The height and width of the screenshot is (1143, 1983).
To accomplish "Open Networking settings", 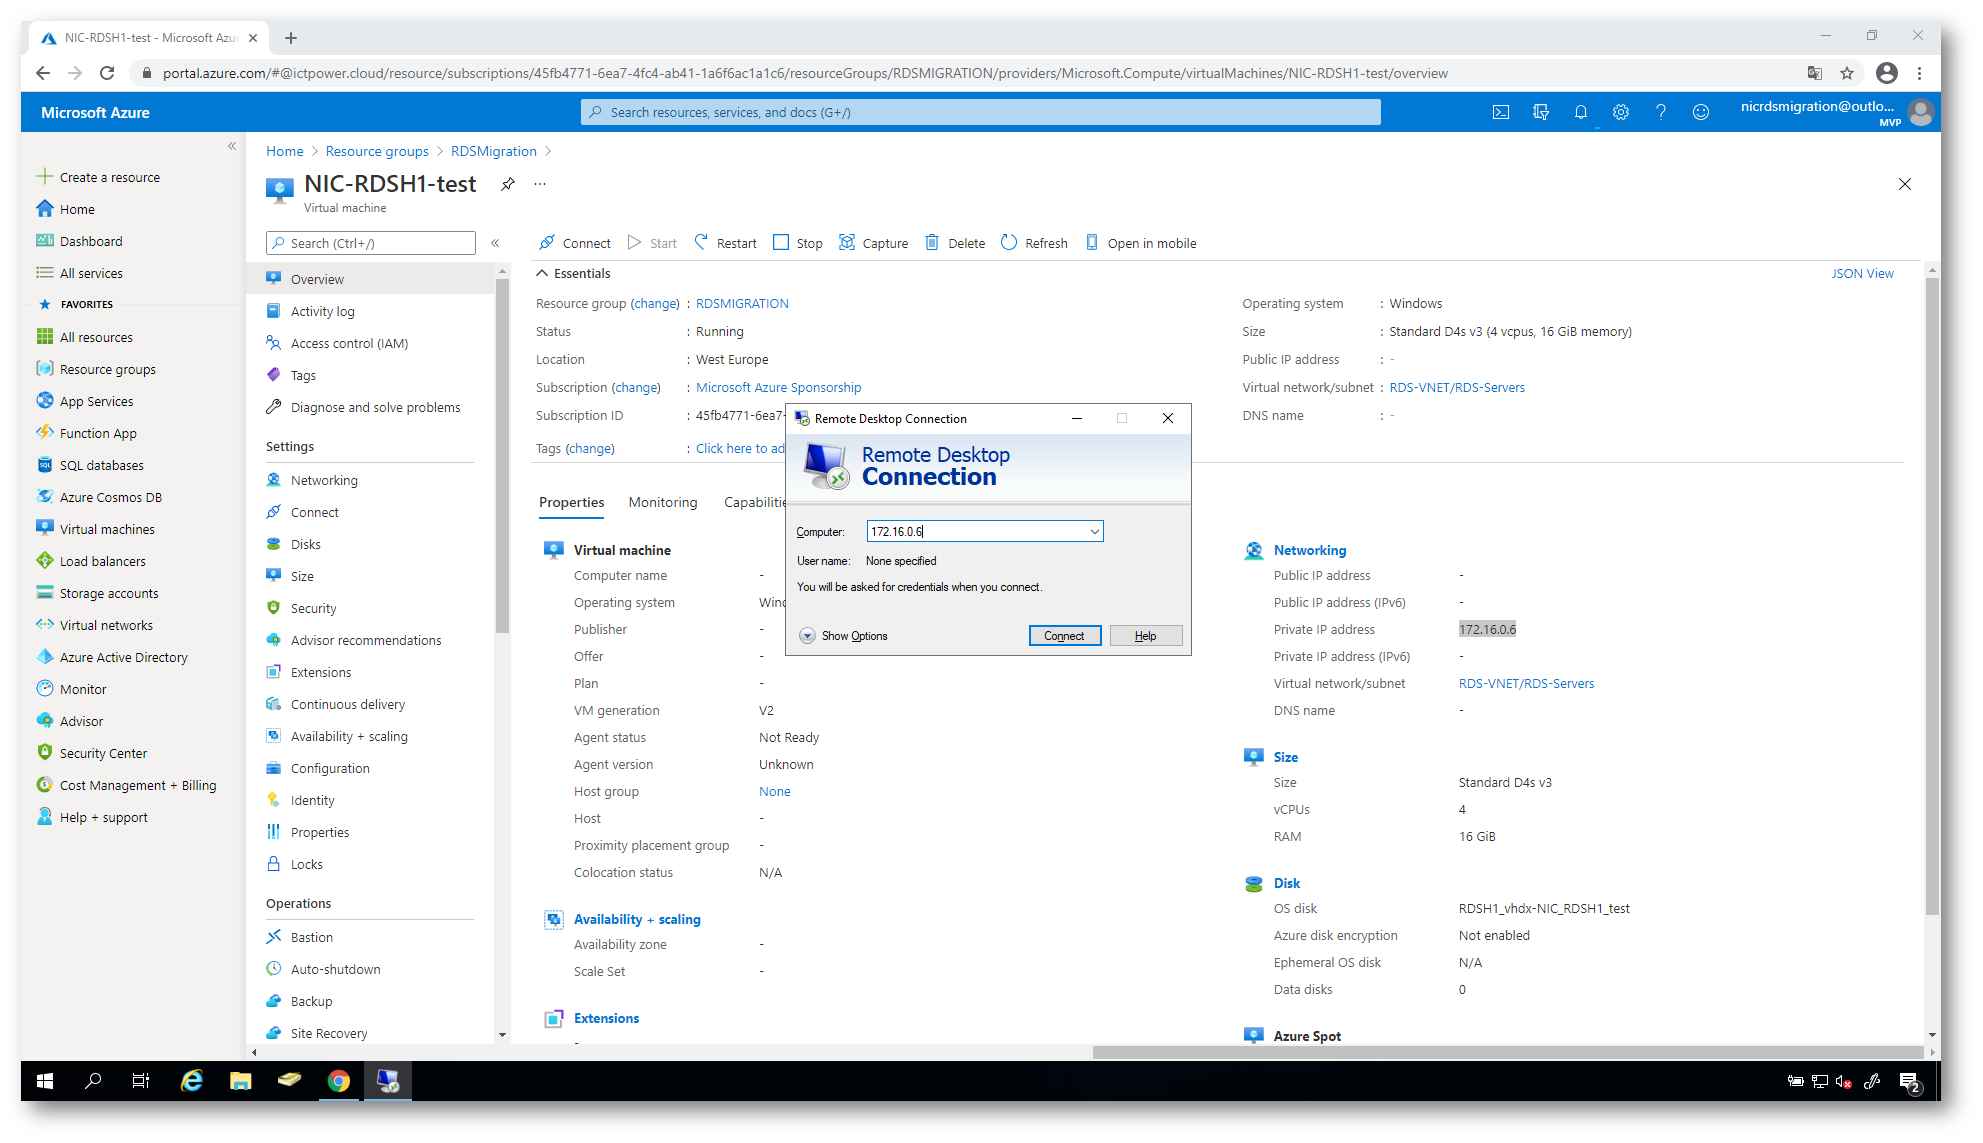I will coord(324,480).
